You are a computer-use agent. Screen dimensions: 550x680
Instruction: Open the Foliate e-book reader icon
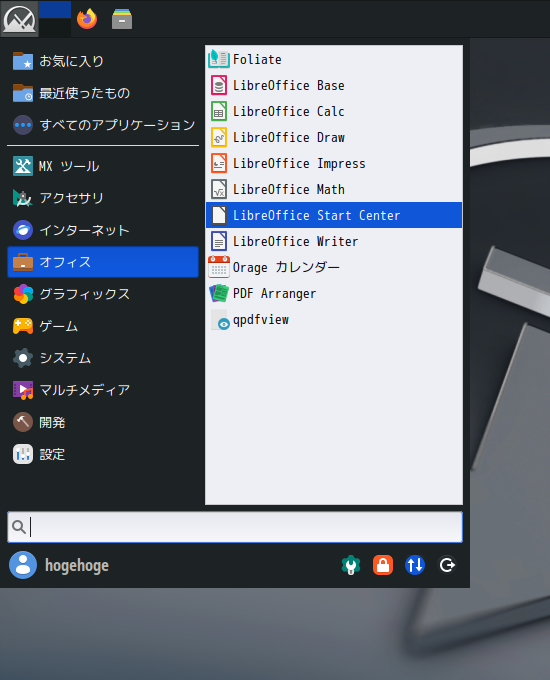tap(219, 59)
